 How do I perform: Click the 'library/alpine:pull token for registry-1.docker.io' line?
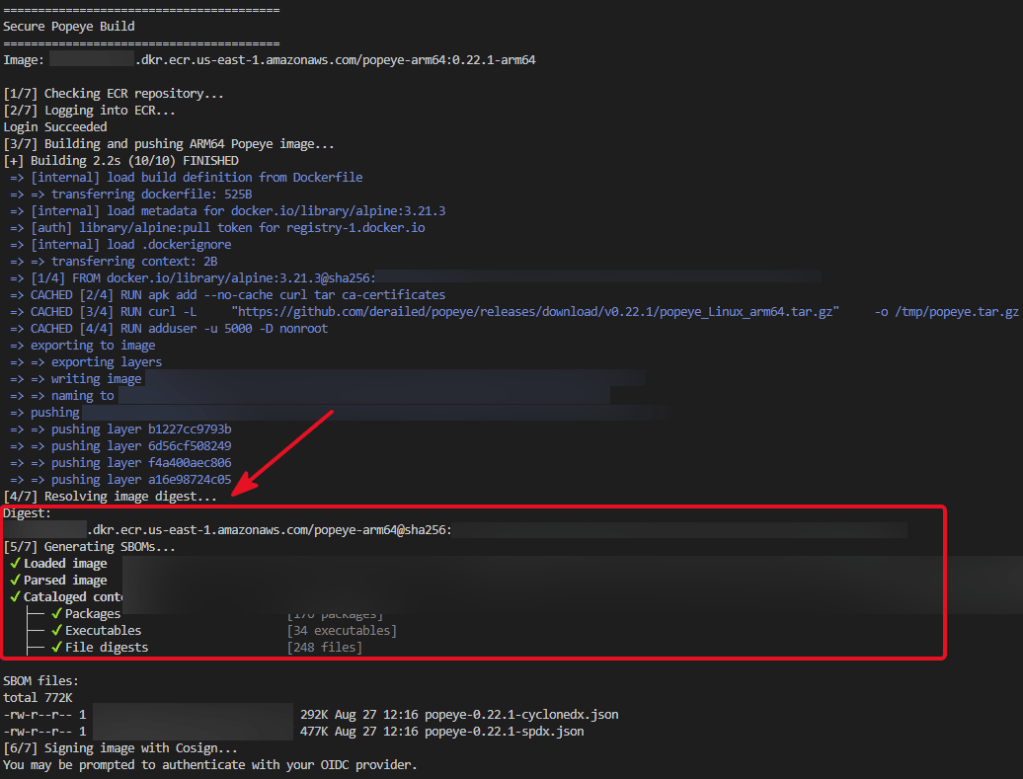pyautogui.click(x=217, y=228)
